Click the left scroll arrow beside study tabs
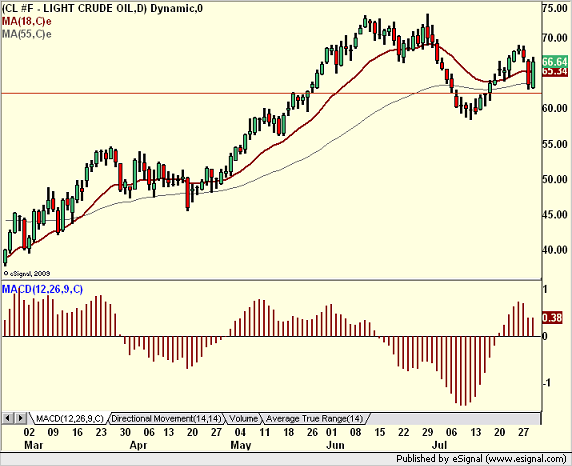 [x=8, y=418]
